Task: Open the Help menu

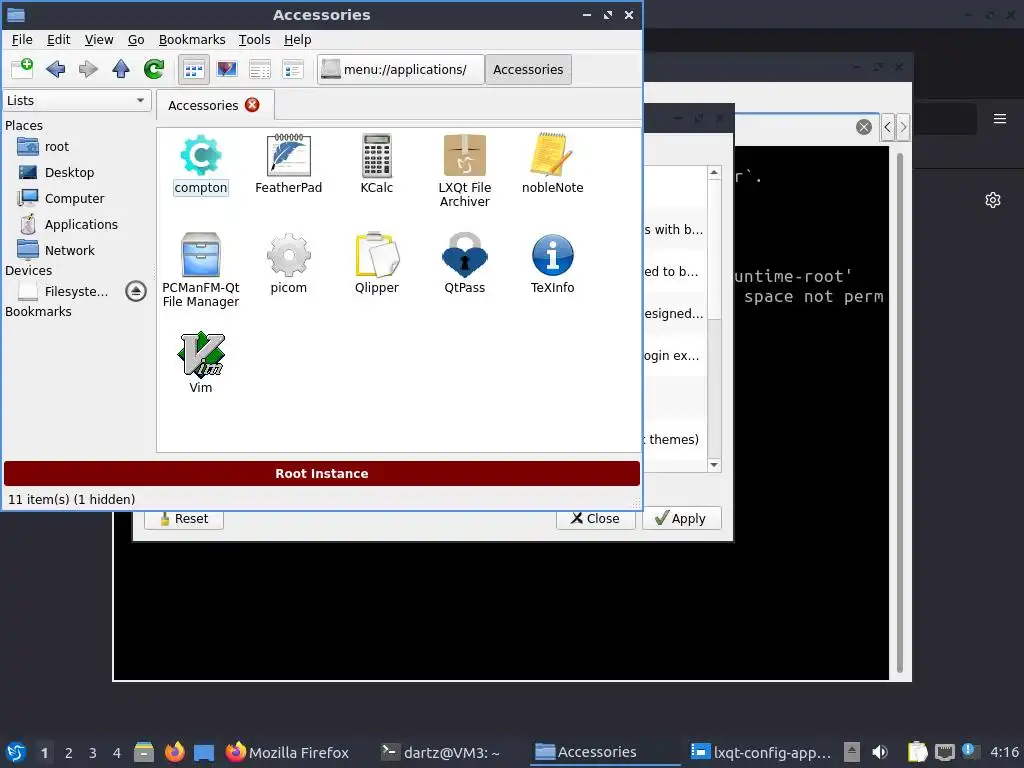Action: [297, 40]
